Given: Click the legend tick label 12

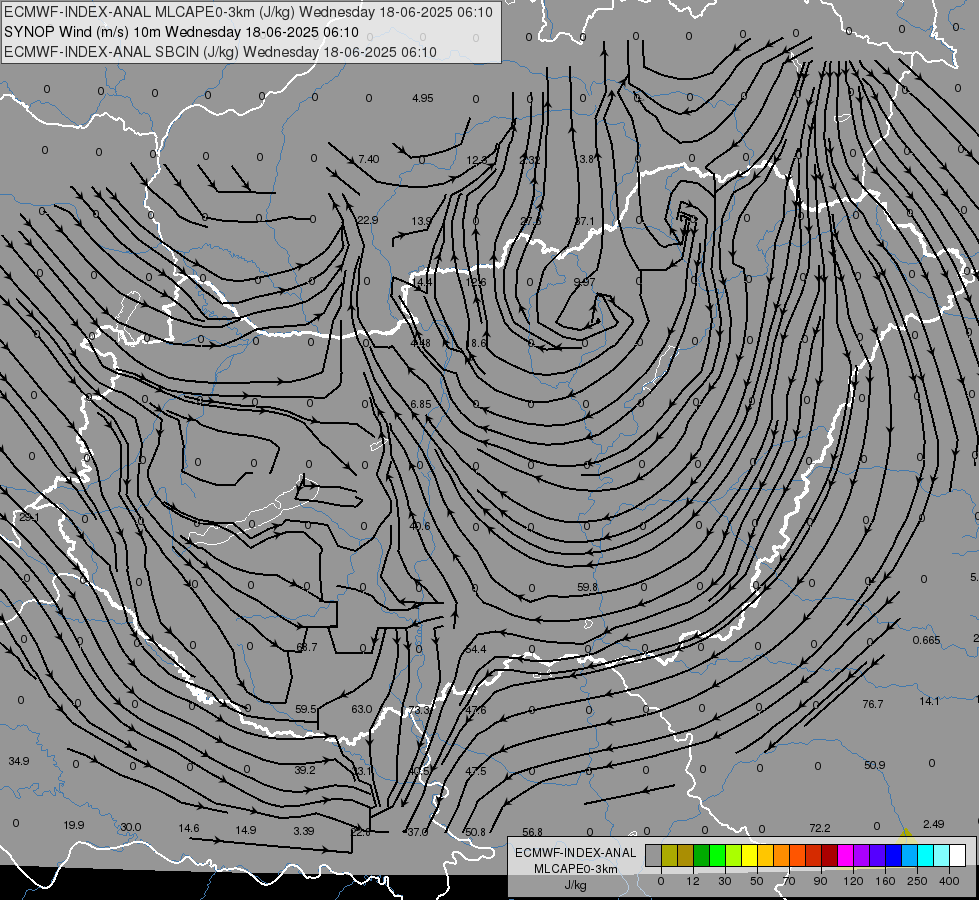Looking at the screenshot, I should 693,881.
